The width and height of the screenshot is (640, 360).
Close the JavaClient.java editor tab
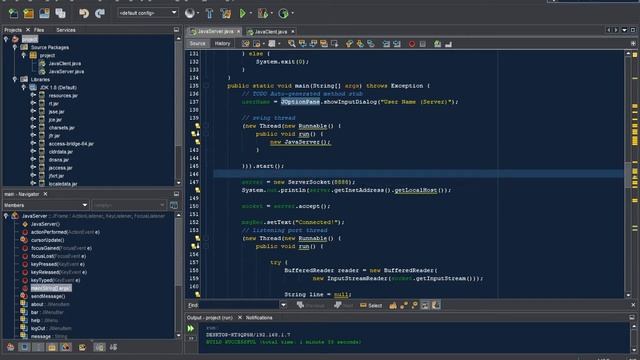click(x=293, y=31)
